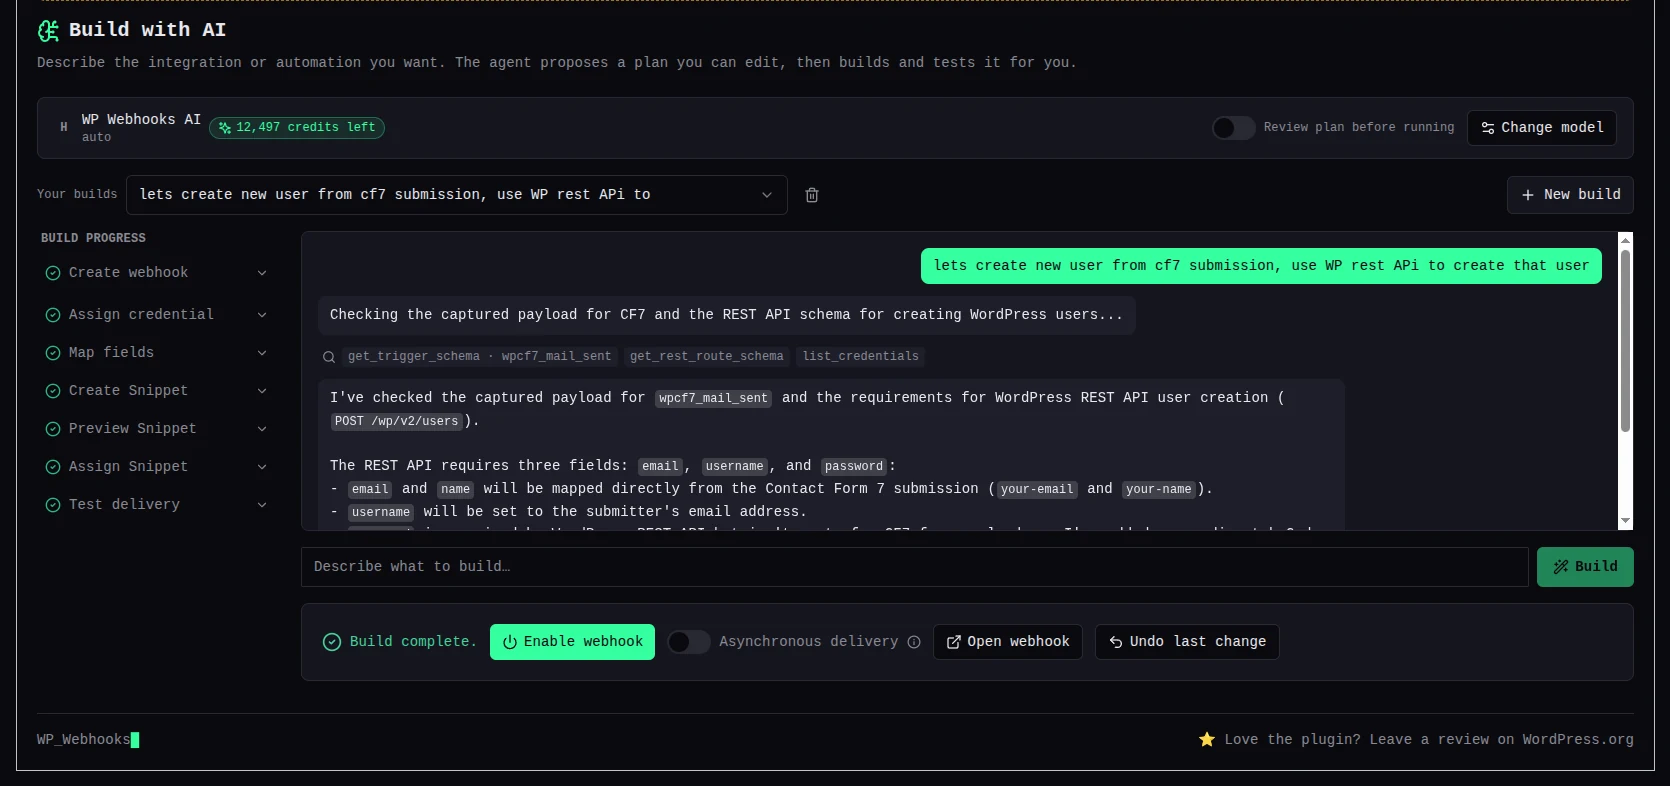The width and height of the screenshot is (1670, 786).
Task: Click the chat panel scrollbar thumb
Action: pos(1625,341)
